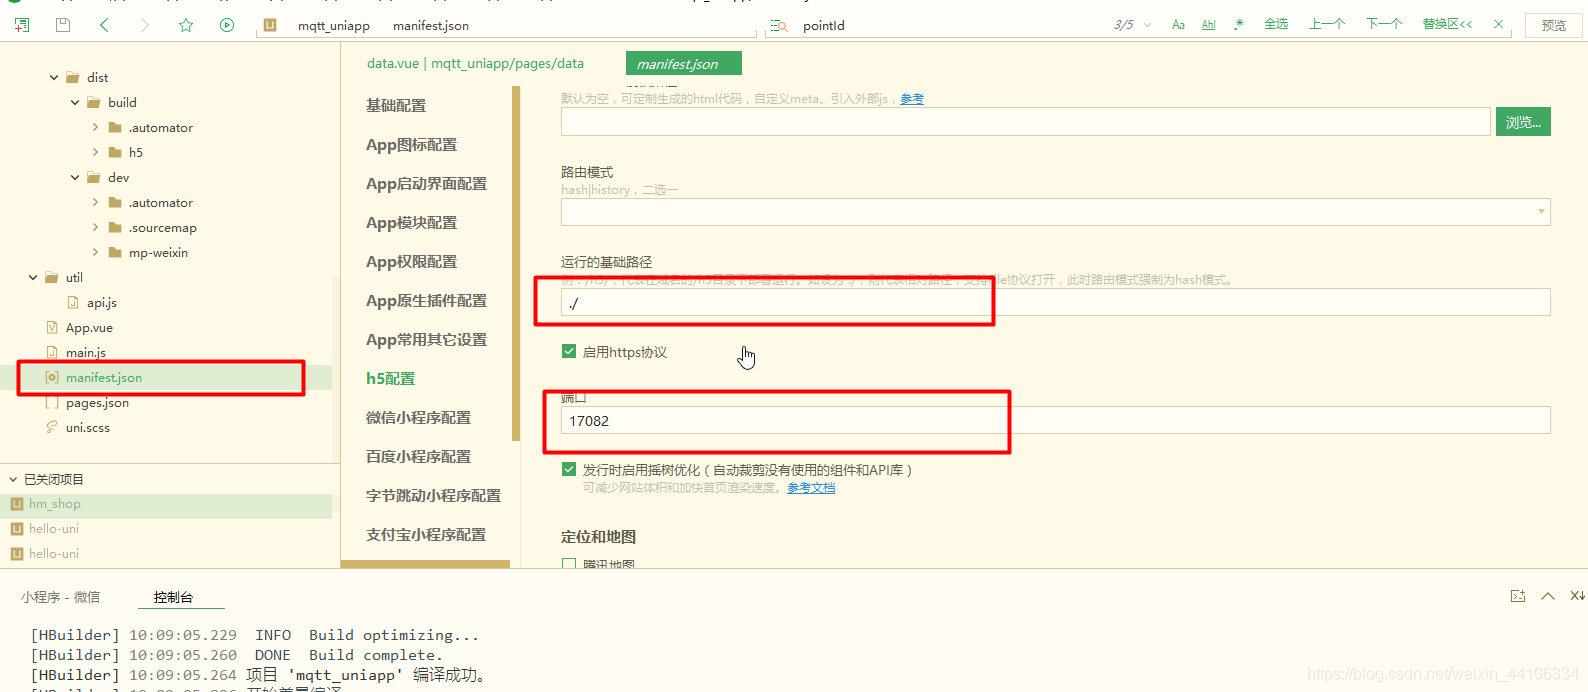The image size is (1588, 692).
Task: Click the run play icon in toolbar
Action: pos(227,25)
